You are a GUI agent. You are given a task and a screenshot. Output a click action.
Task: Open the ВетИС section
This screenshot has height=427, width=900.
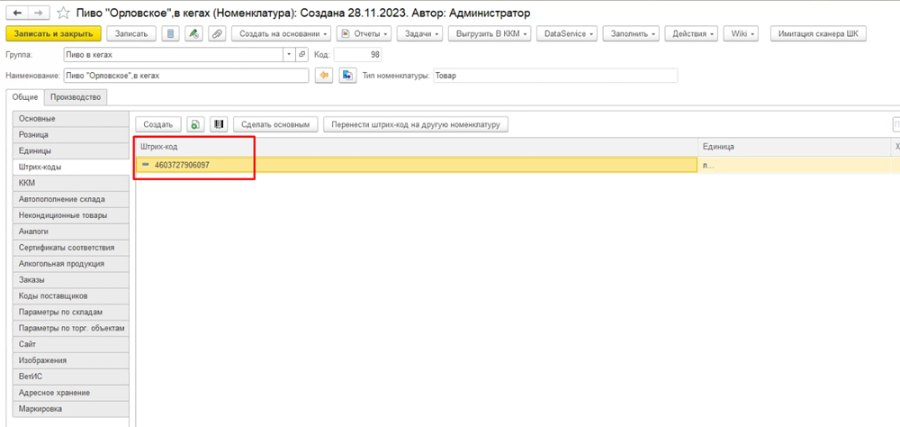click(x=70, y=376)
